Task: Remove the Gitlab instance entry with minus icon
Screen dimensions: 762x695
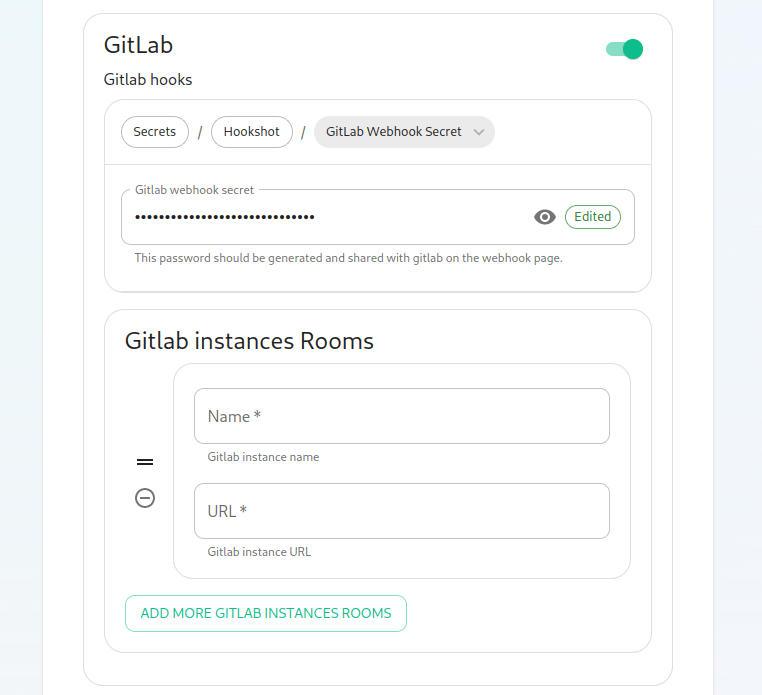Action: pos(145,498)
